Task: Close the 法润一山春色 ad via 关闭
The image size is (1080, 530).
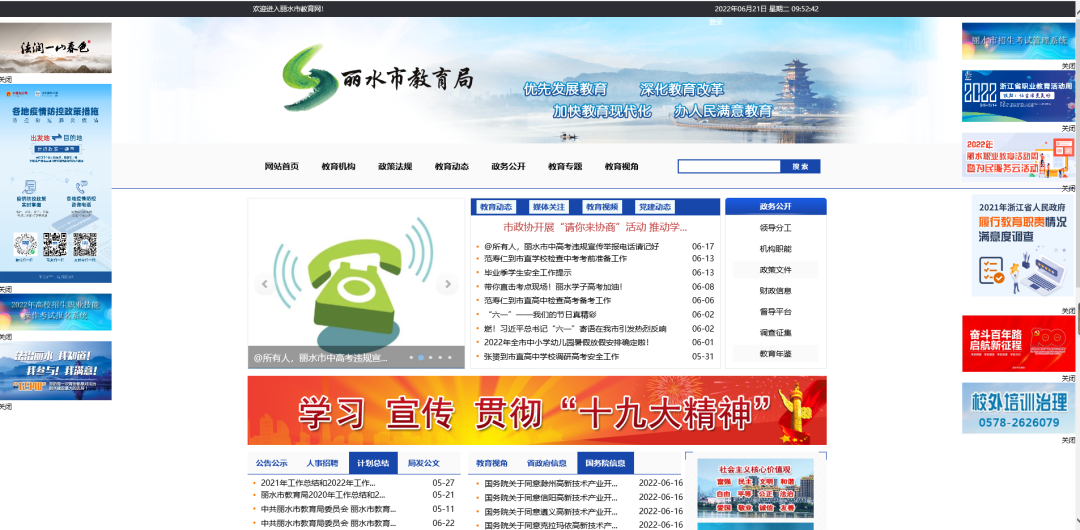Action: click(x=6, y=79)
